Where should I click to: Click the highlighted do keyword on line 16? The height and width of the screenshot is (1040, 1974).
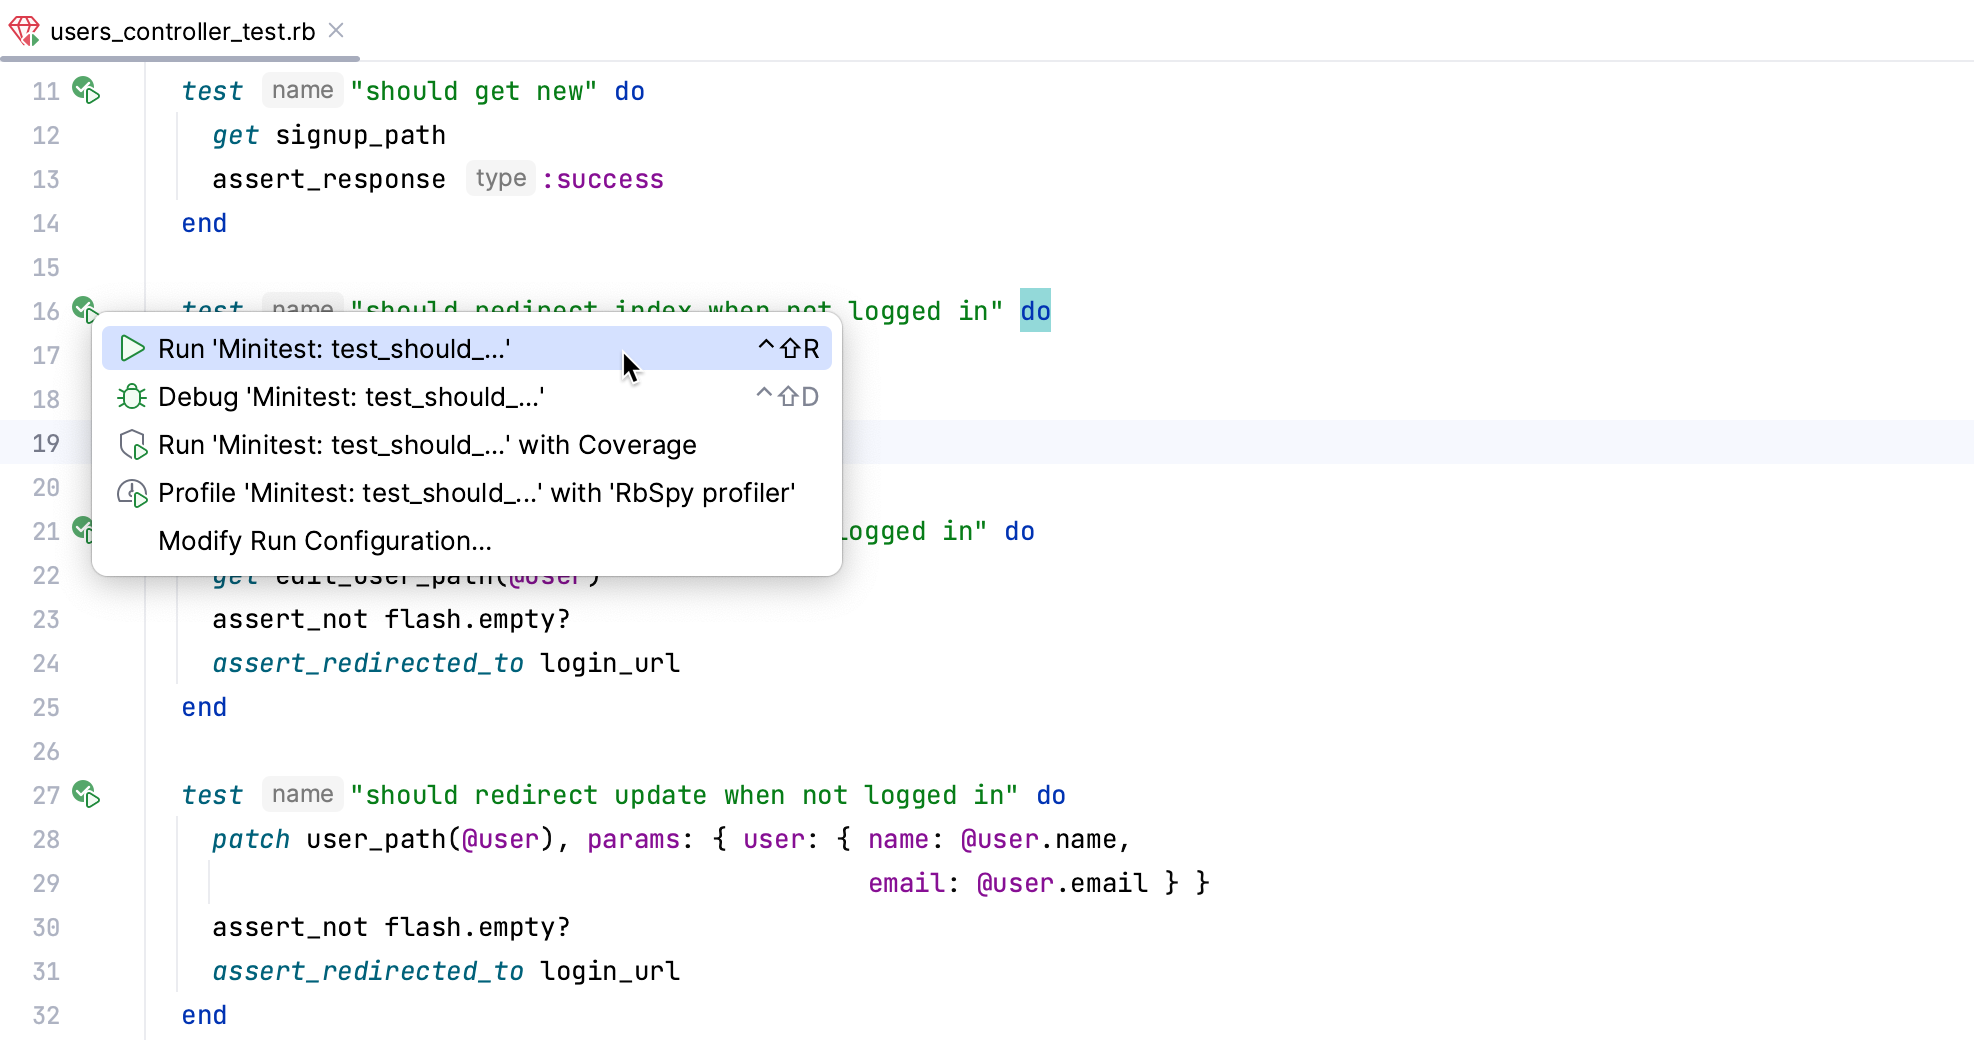pos(1035,310)
